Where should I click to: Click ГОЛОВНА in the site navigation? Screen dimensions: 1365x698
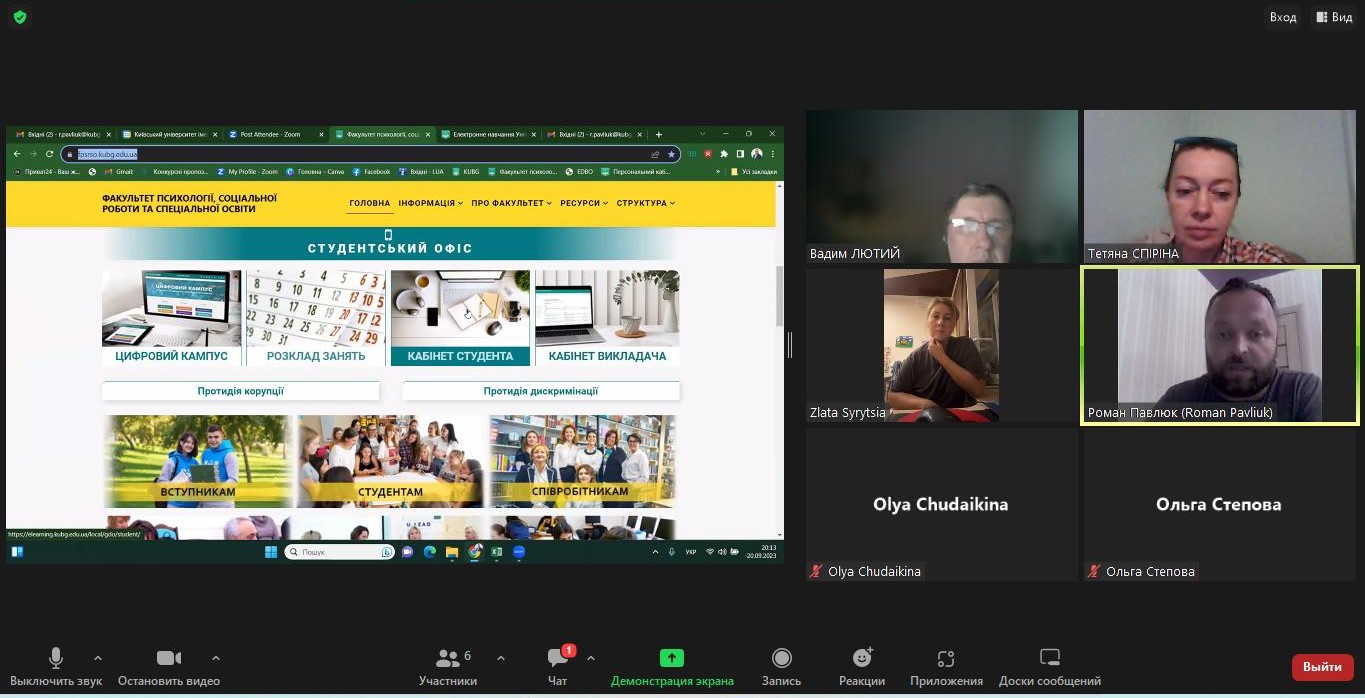tap(370, 203)
